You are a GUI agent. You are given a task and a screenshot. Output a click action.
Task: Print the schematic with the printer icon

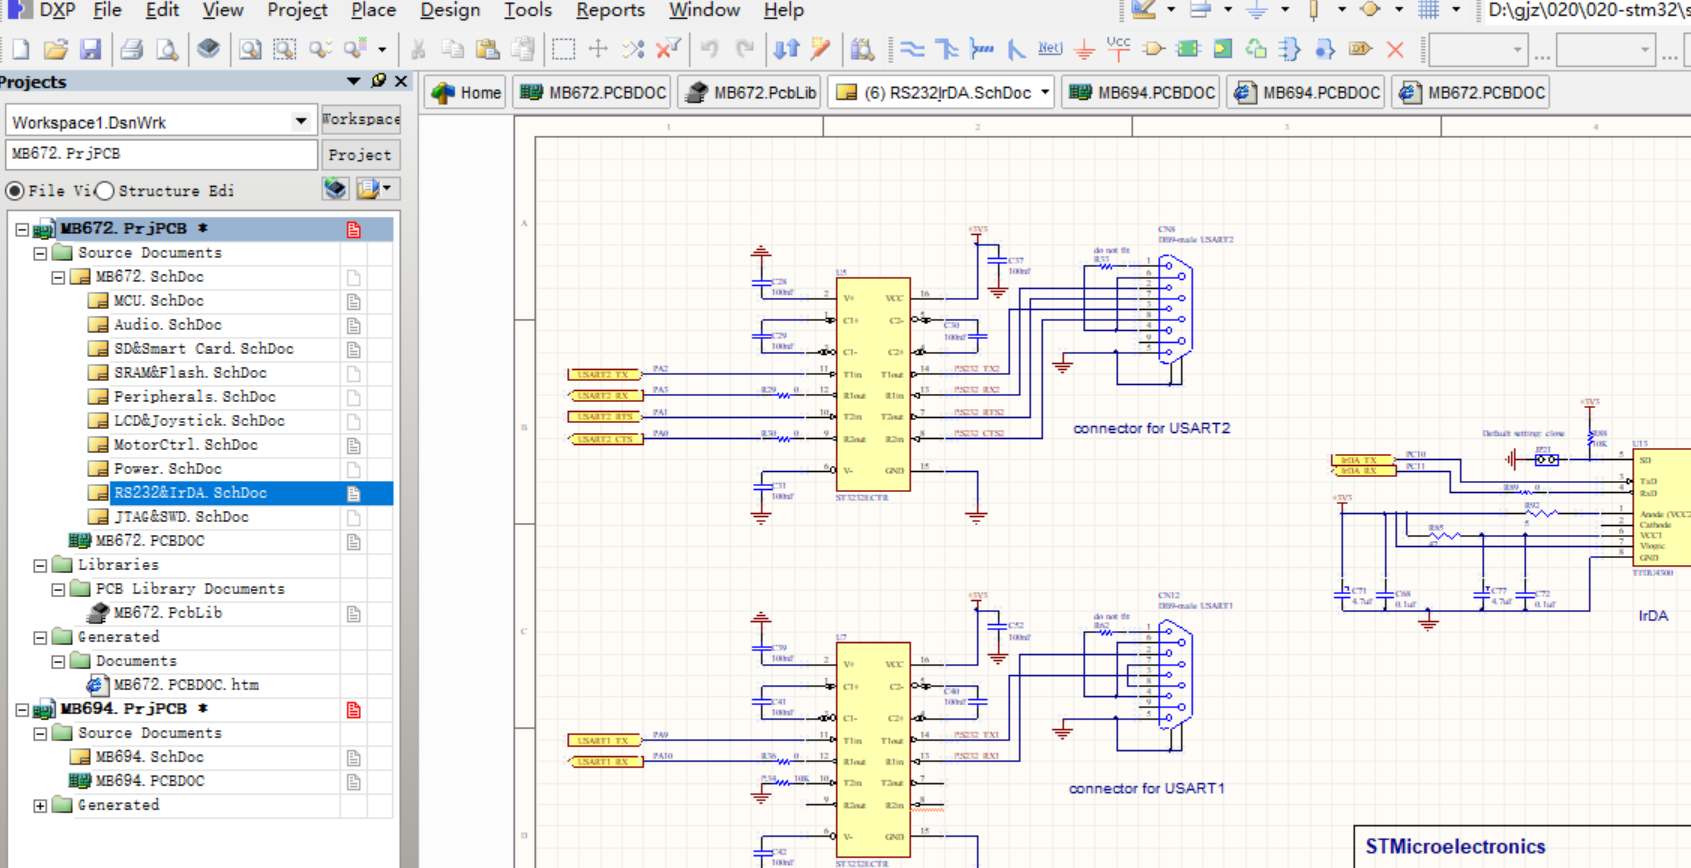click(x=131, y=49)
